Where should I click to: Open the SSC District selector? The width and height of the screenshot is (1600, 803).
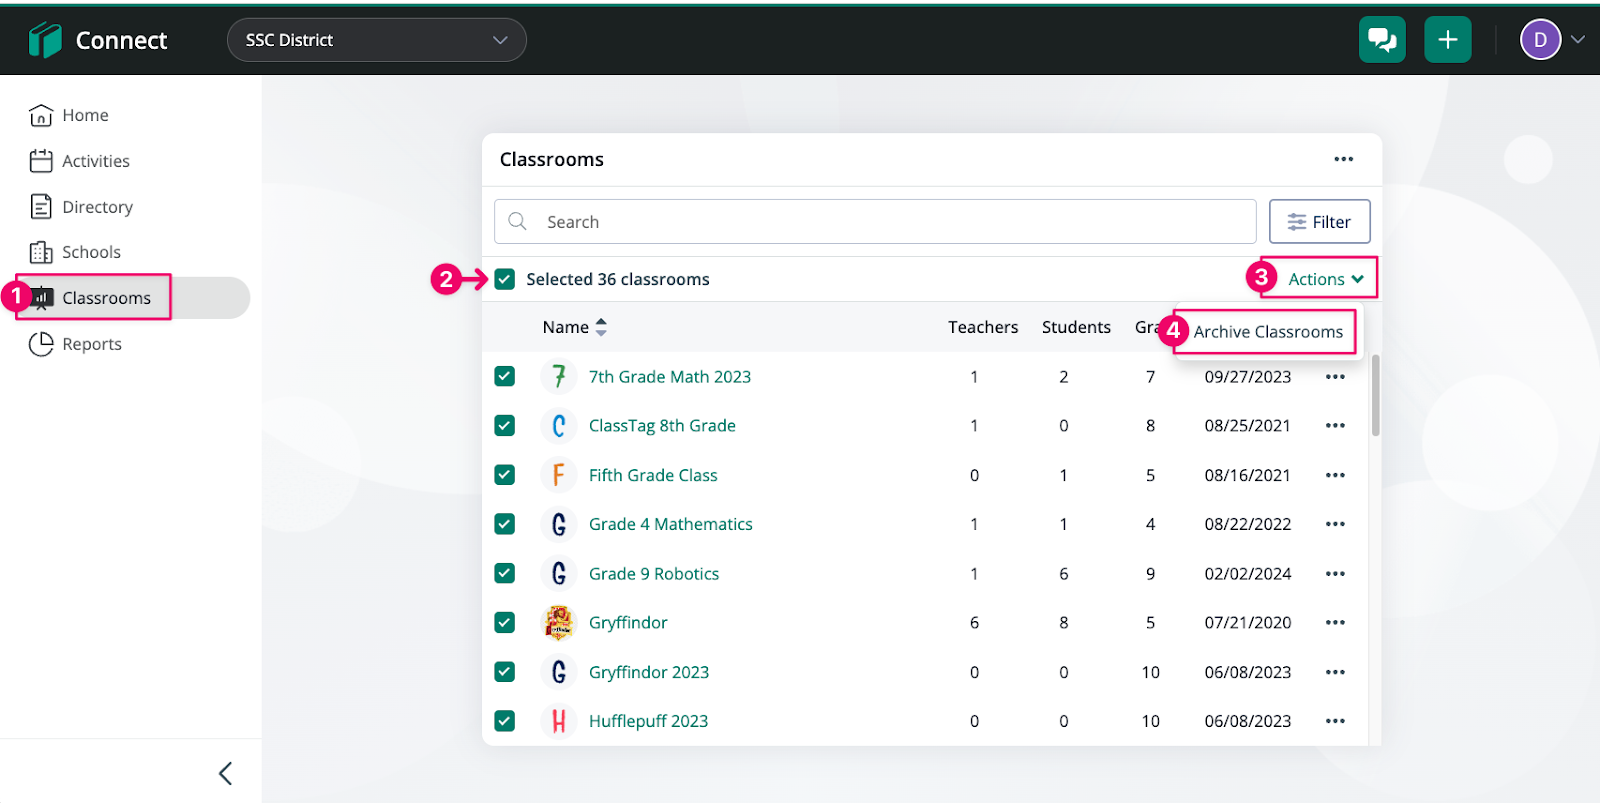point(377,40)
